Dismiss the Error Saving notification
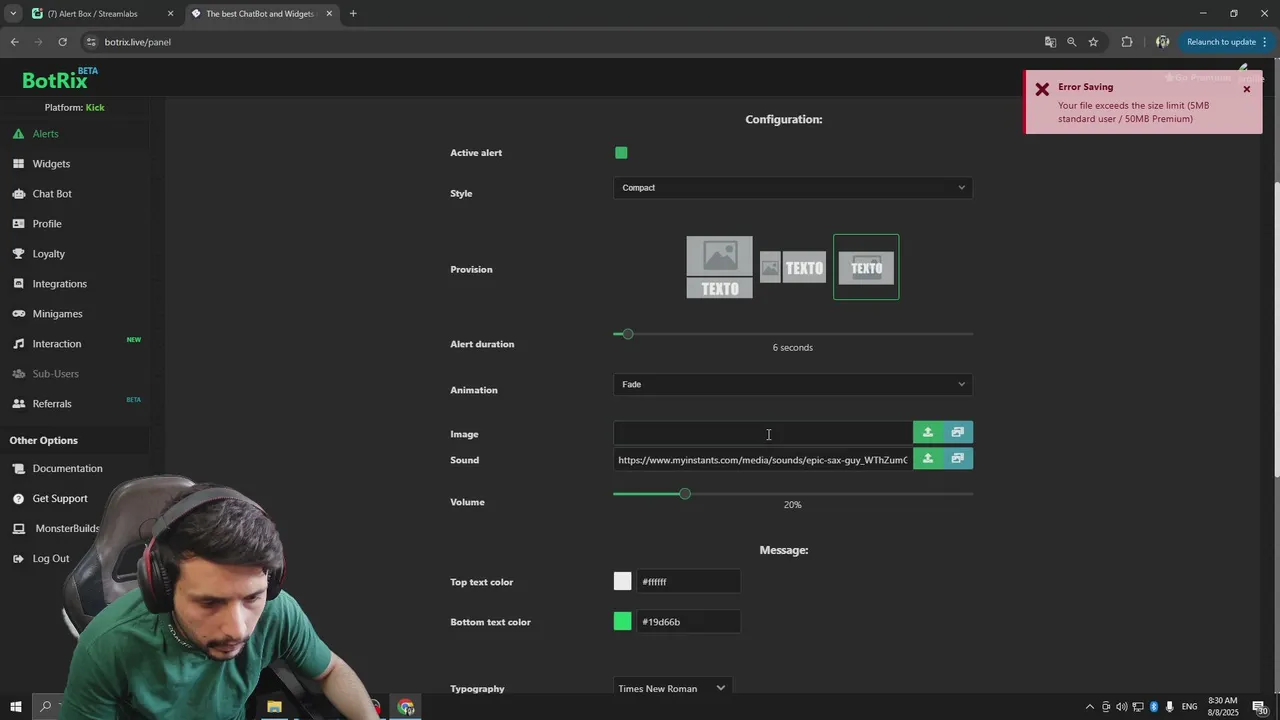Image resolution: width=1280 pixels, height=720 pixels. (x=1247, y=89)
